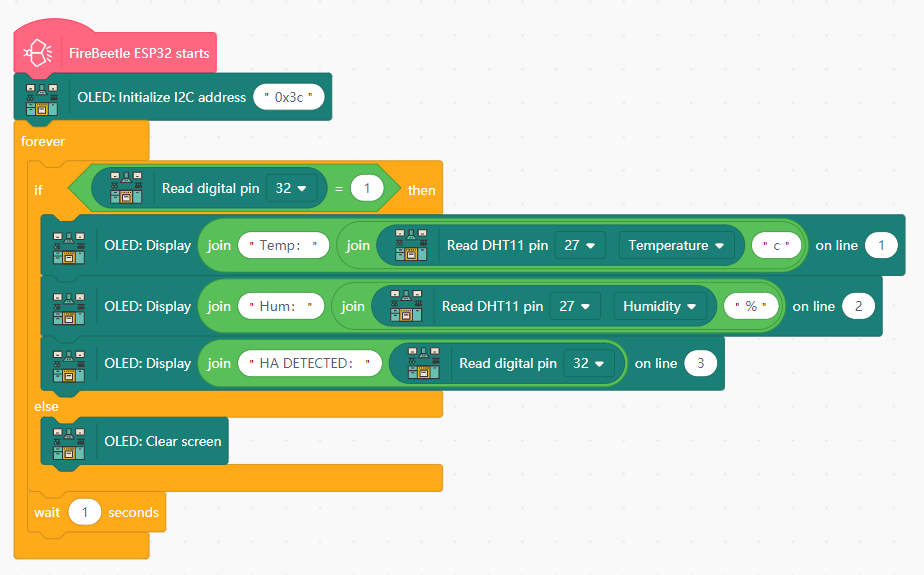The image size is (924, 575).
Task: Click DHT11 icon in the Temperature reading block
Action: (411, 245)
